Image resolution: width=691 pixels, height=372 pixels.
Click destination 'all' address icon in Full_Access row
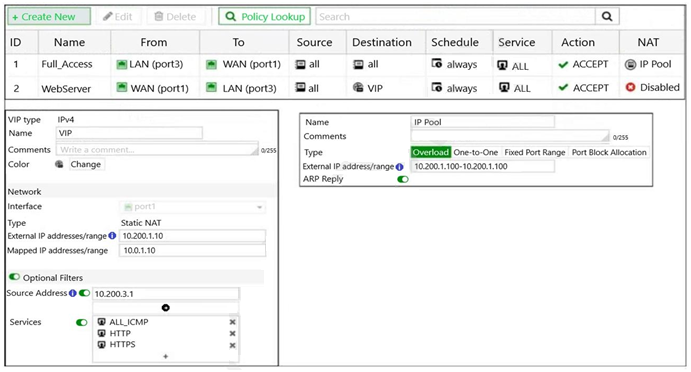[359, 65]
